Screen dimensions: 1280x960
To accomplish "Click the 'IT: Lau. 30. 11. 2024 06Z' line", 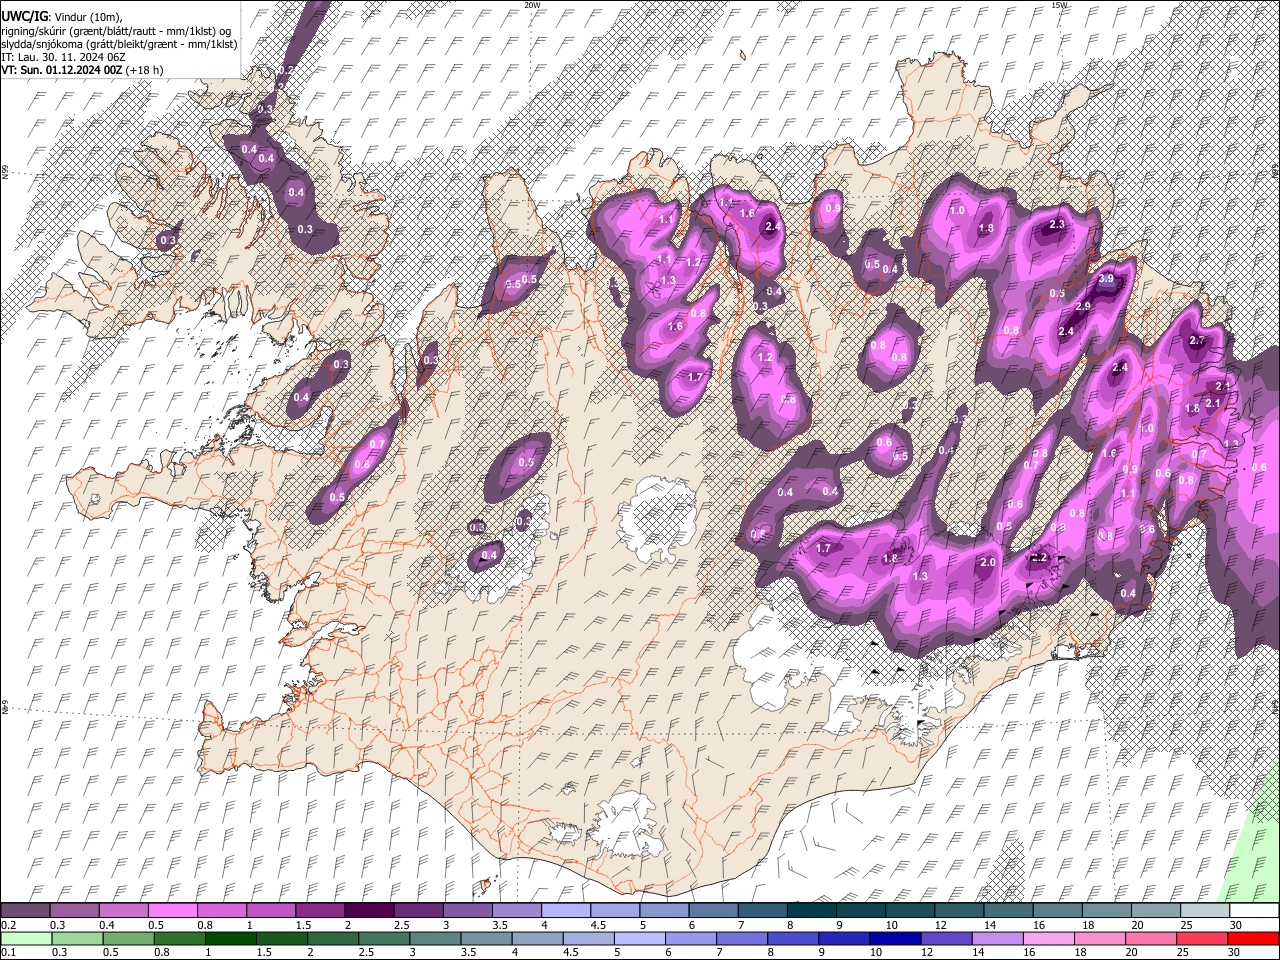I will tap(64, 57).
